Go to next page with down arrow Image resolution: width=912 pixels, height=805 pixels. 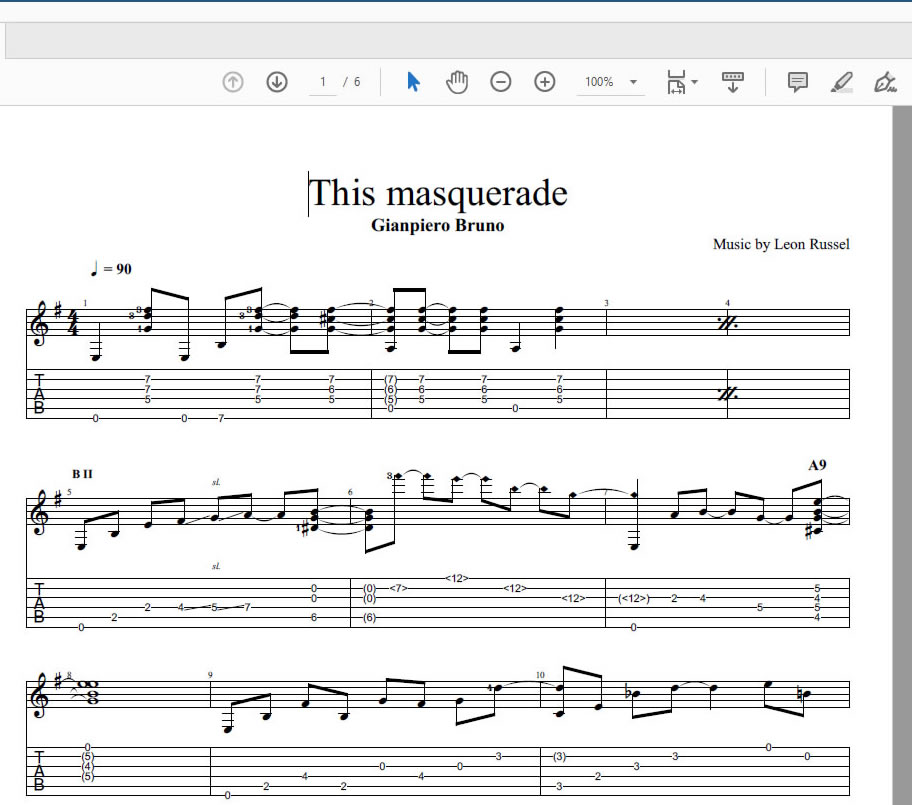click(277, 82)
